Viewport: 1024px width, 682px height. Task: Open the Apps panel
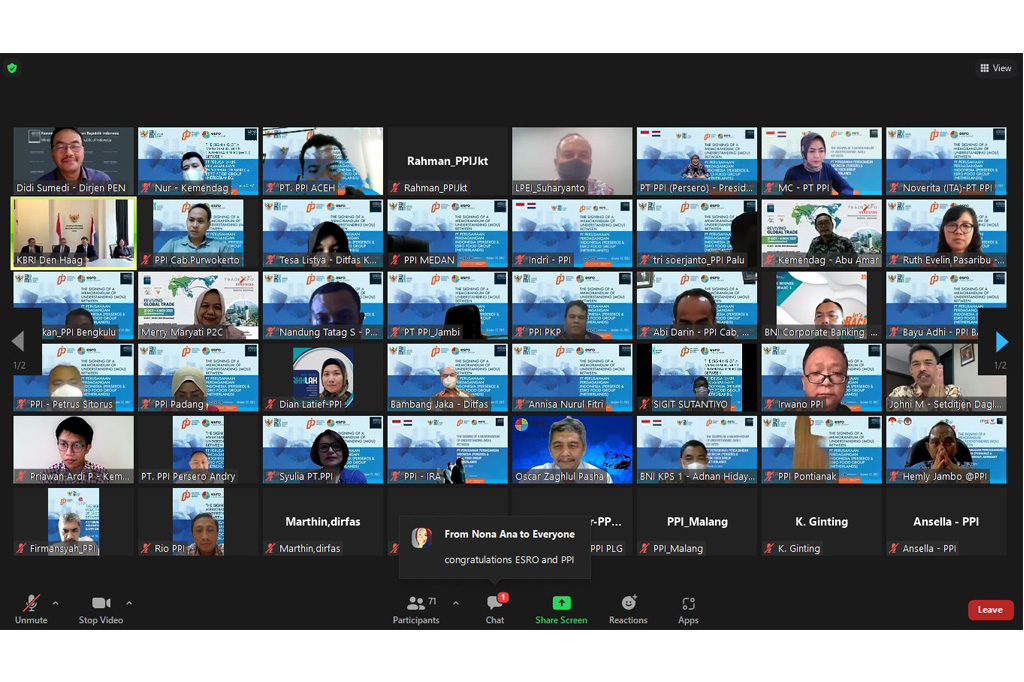688,610
